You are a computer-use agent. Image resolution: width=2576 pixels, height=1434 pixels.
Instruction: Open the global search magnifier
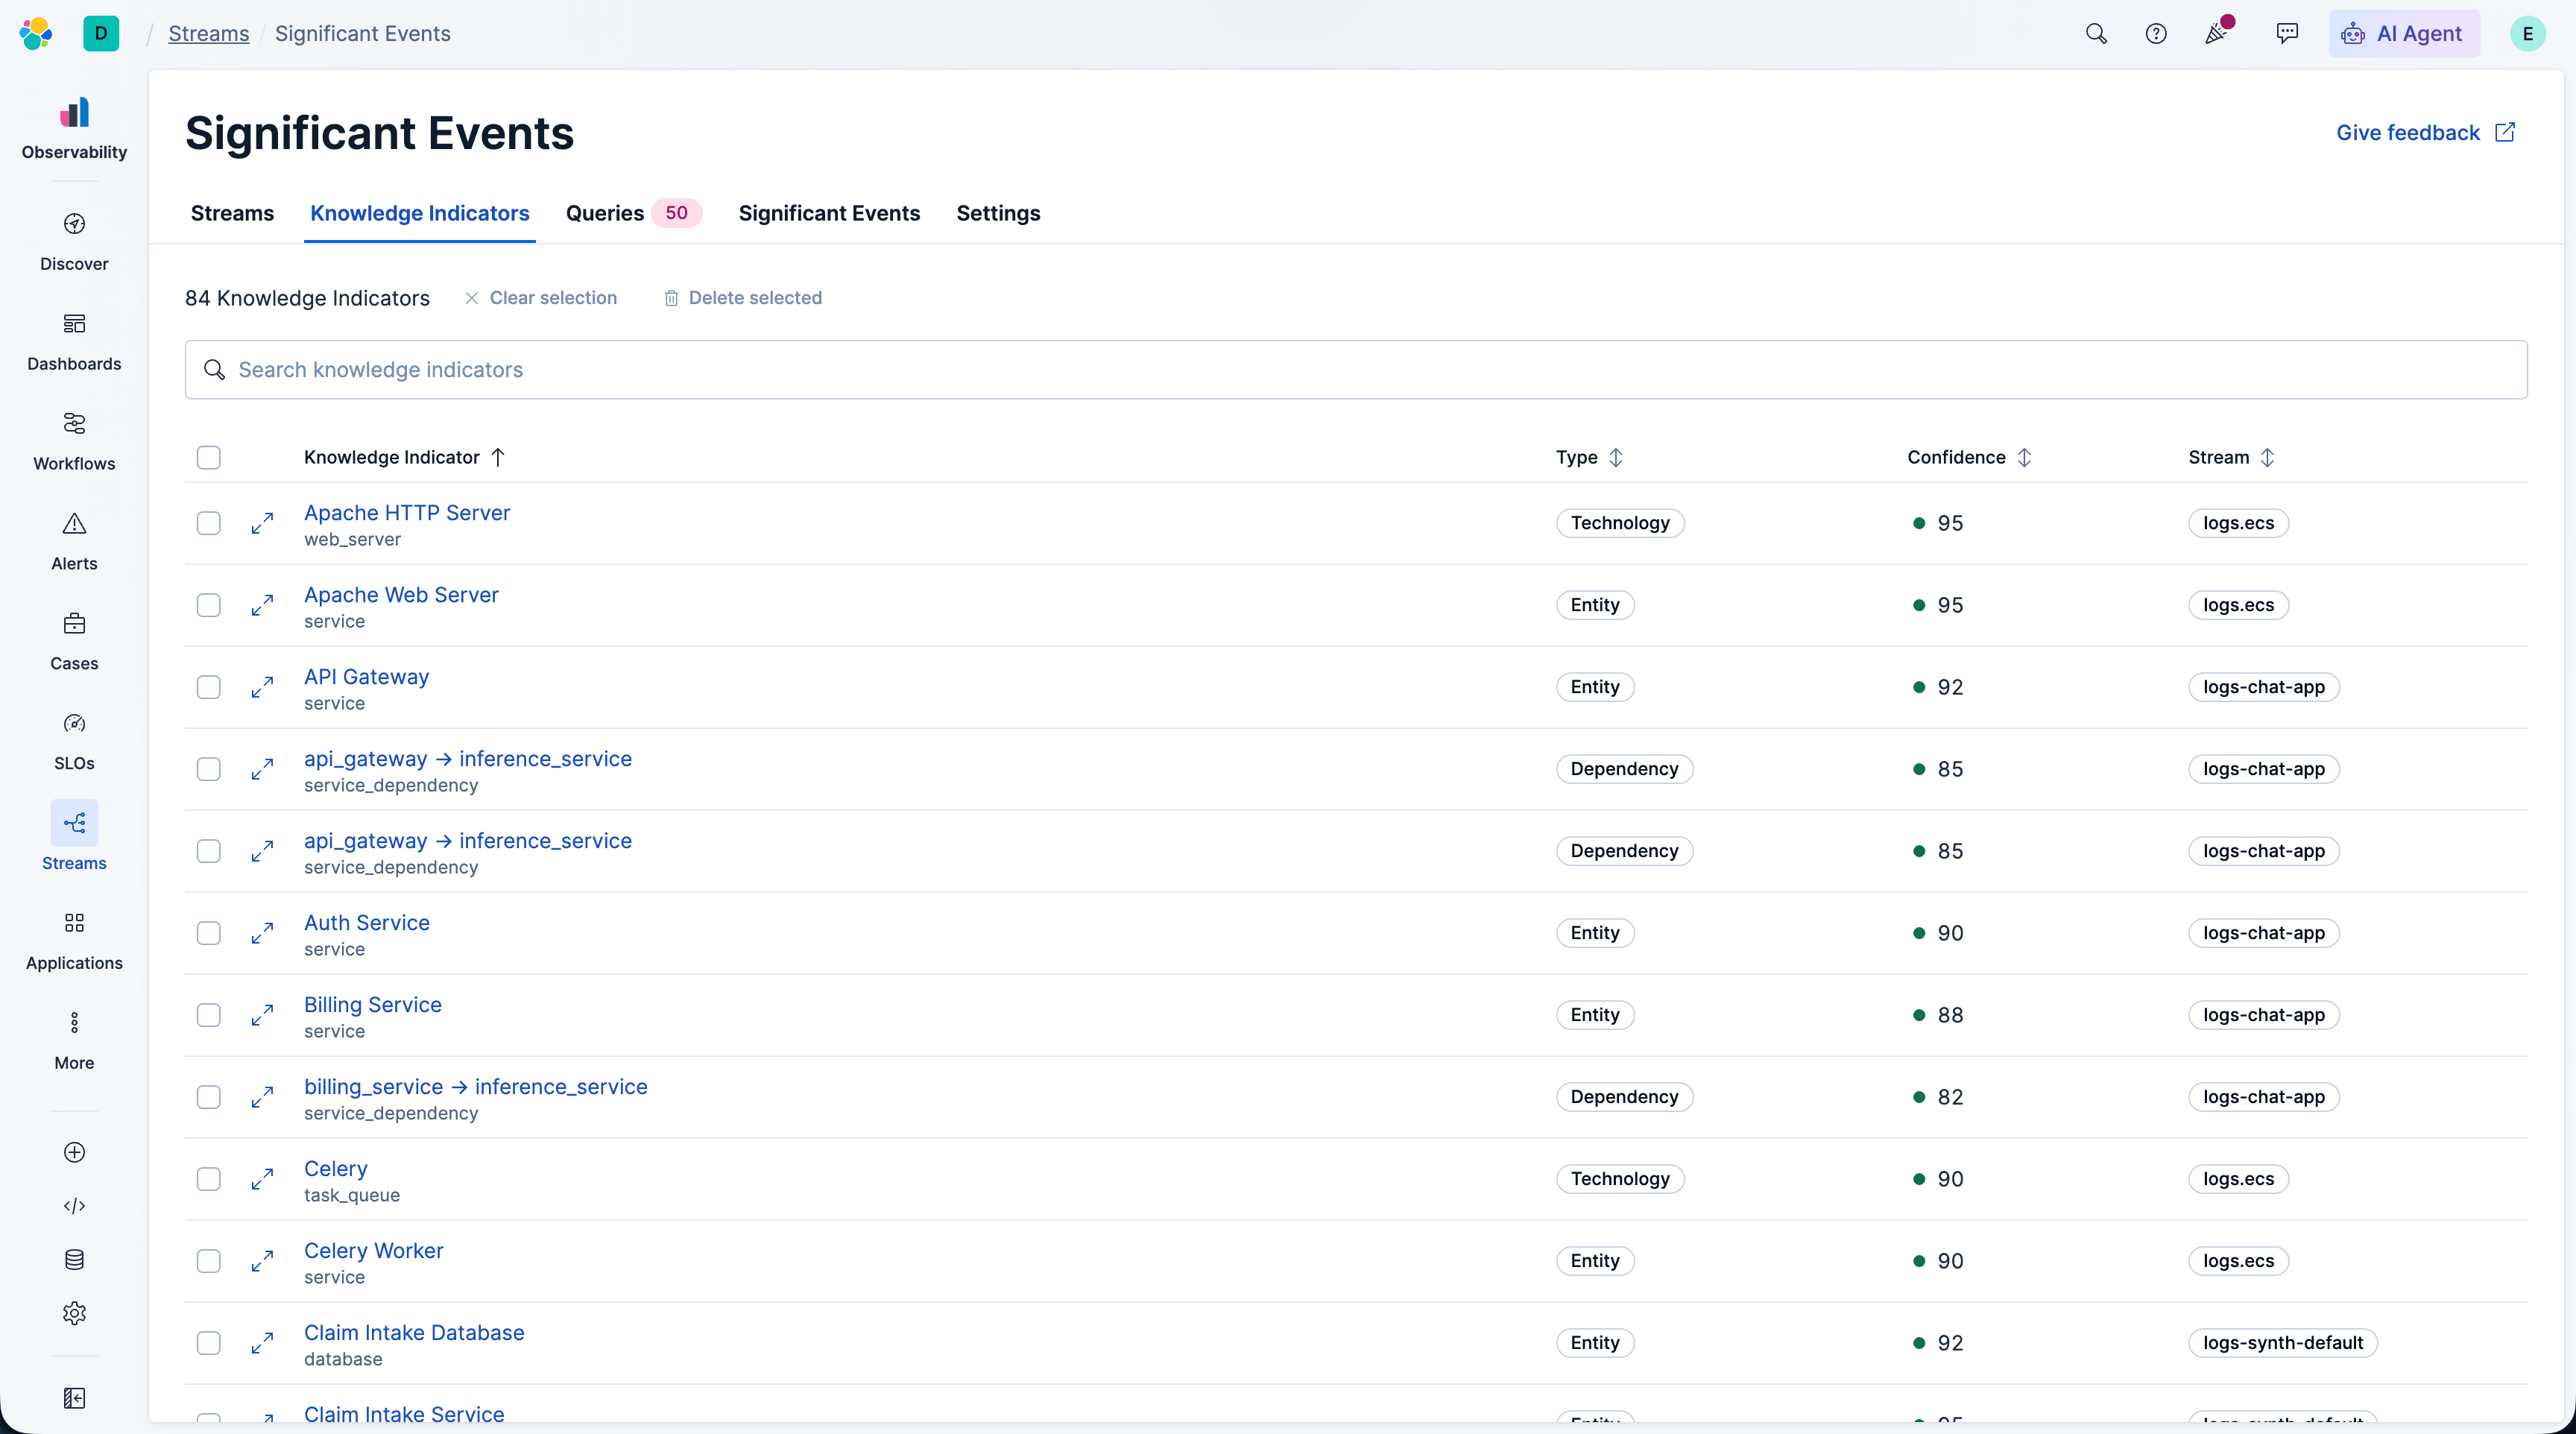pyautogui.click(x=2096, y=33)
